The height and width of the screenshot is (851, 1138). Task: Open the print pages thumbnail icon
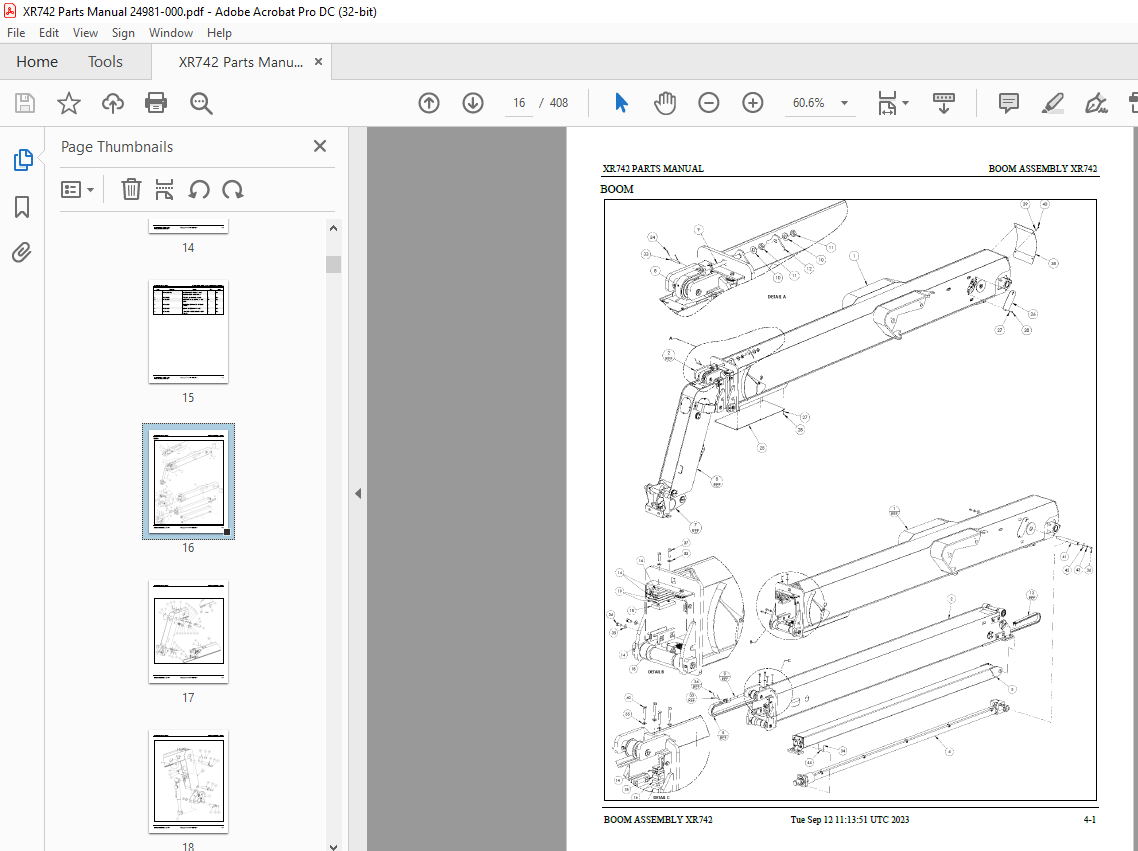coord(165,189)
